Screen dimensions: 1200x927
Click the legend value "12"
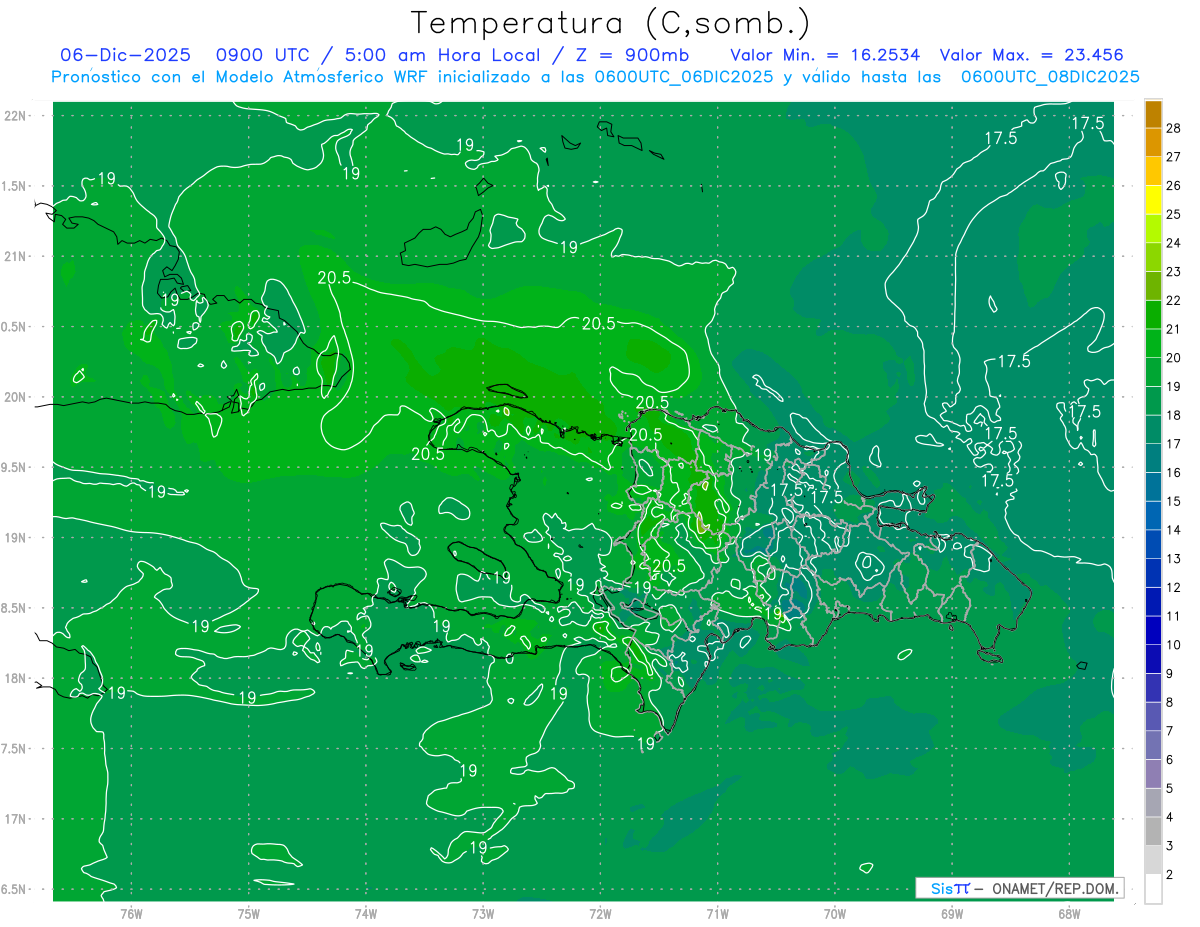point(1174,587)
